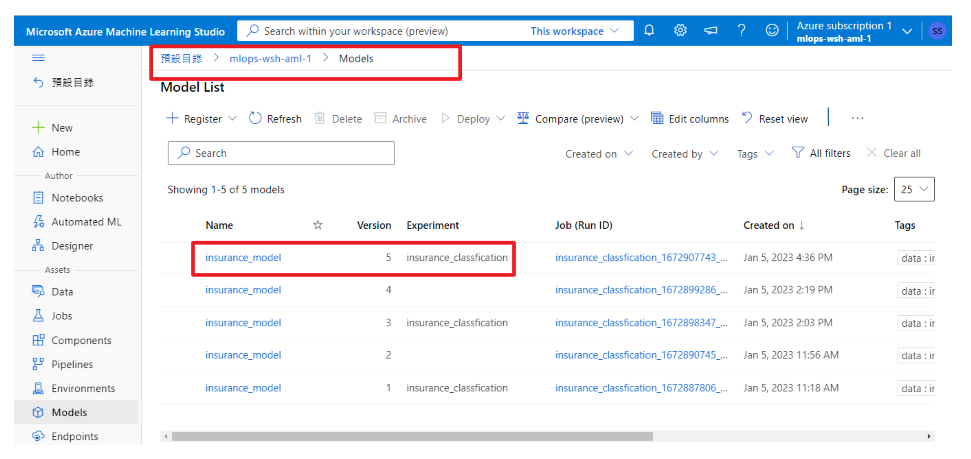Open the Created on filter dropdown
The height and width of the screenshot is (459, 971).
pyautogui.click(x=598, y=154)
